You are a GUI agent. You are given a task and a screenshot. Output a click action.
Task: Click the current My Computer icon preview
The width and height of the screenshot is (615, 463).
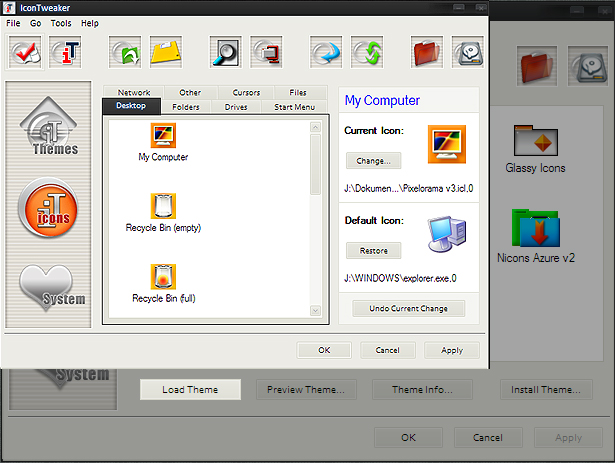(446, 144)
